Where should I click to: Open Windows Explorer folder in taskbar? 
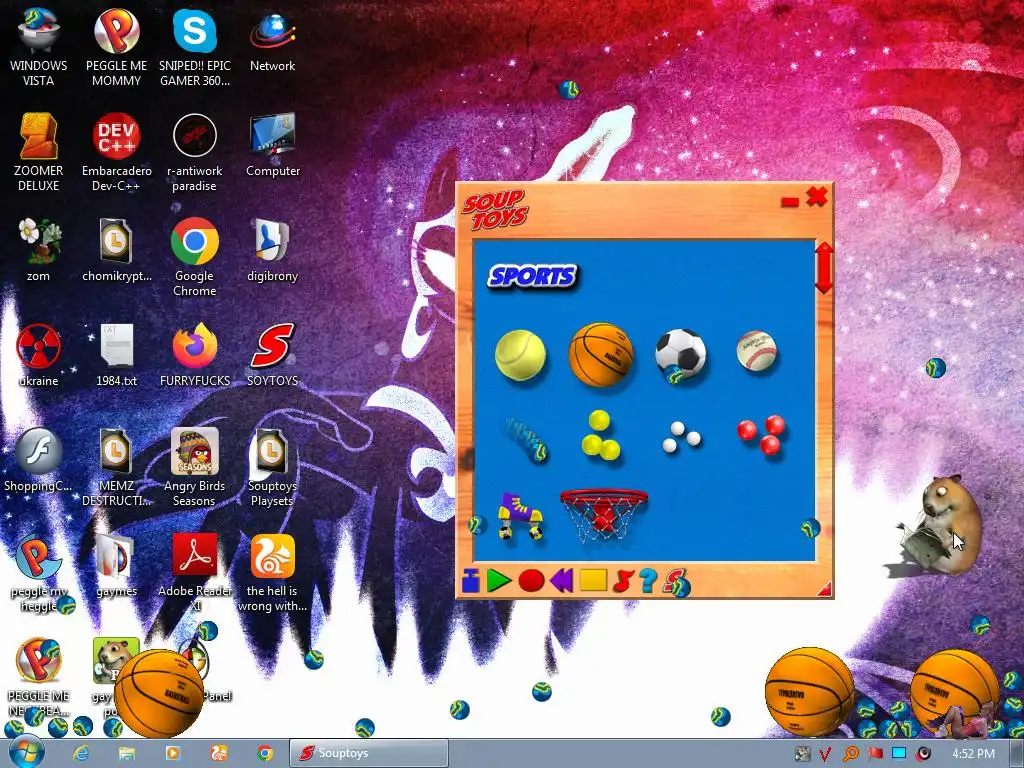(127, 753)
